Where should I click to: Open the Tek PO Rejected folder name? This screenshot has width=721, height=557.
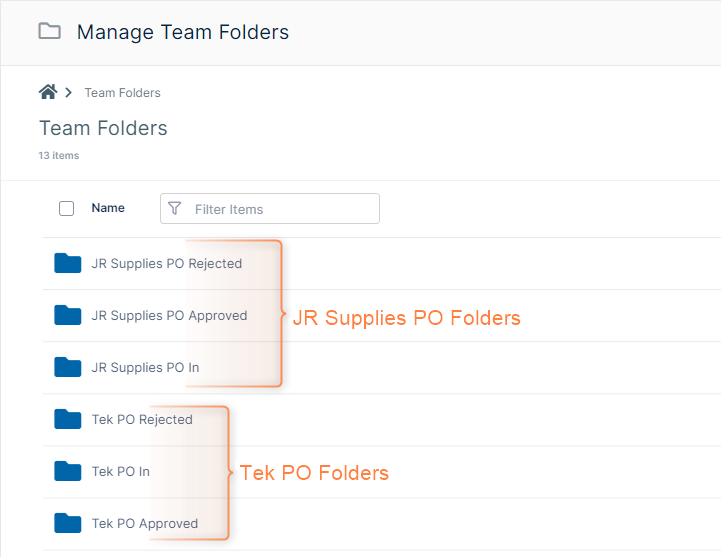tap(142, 420)
